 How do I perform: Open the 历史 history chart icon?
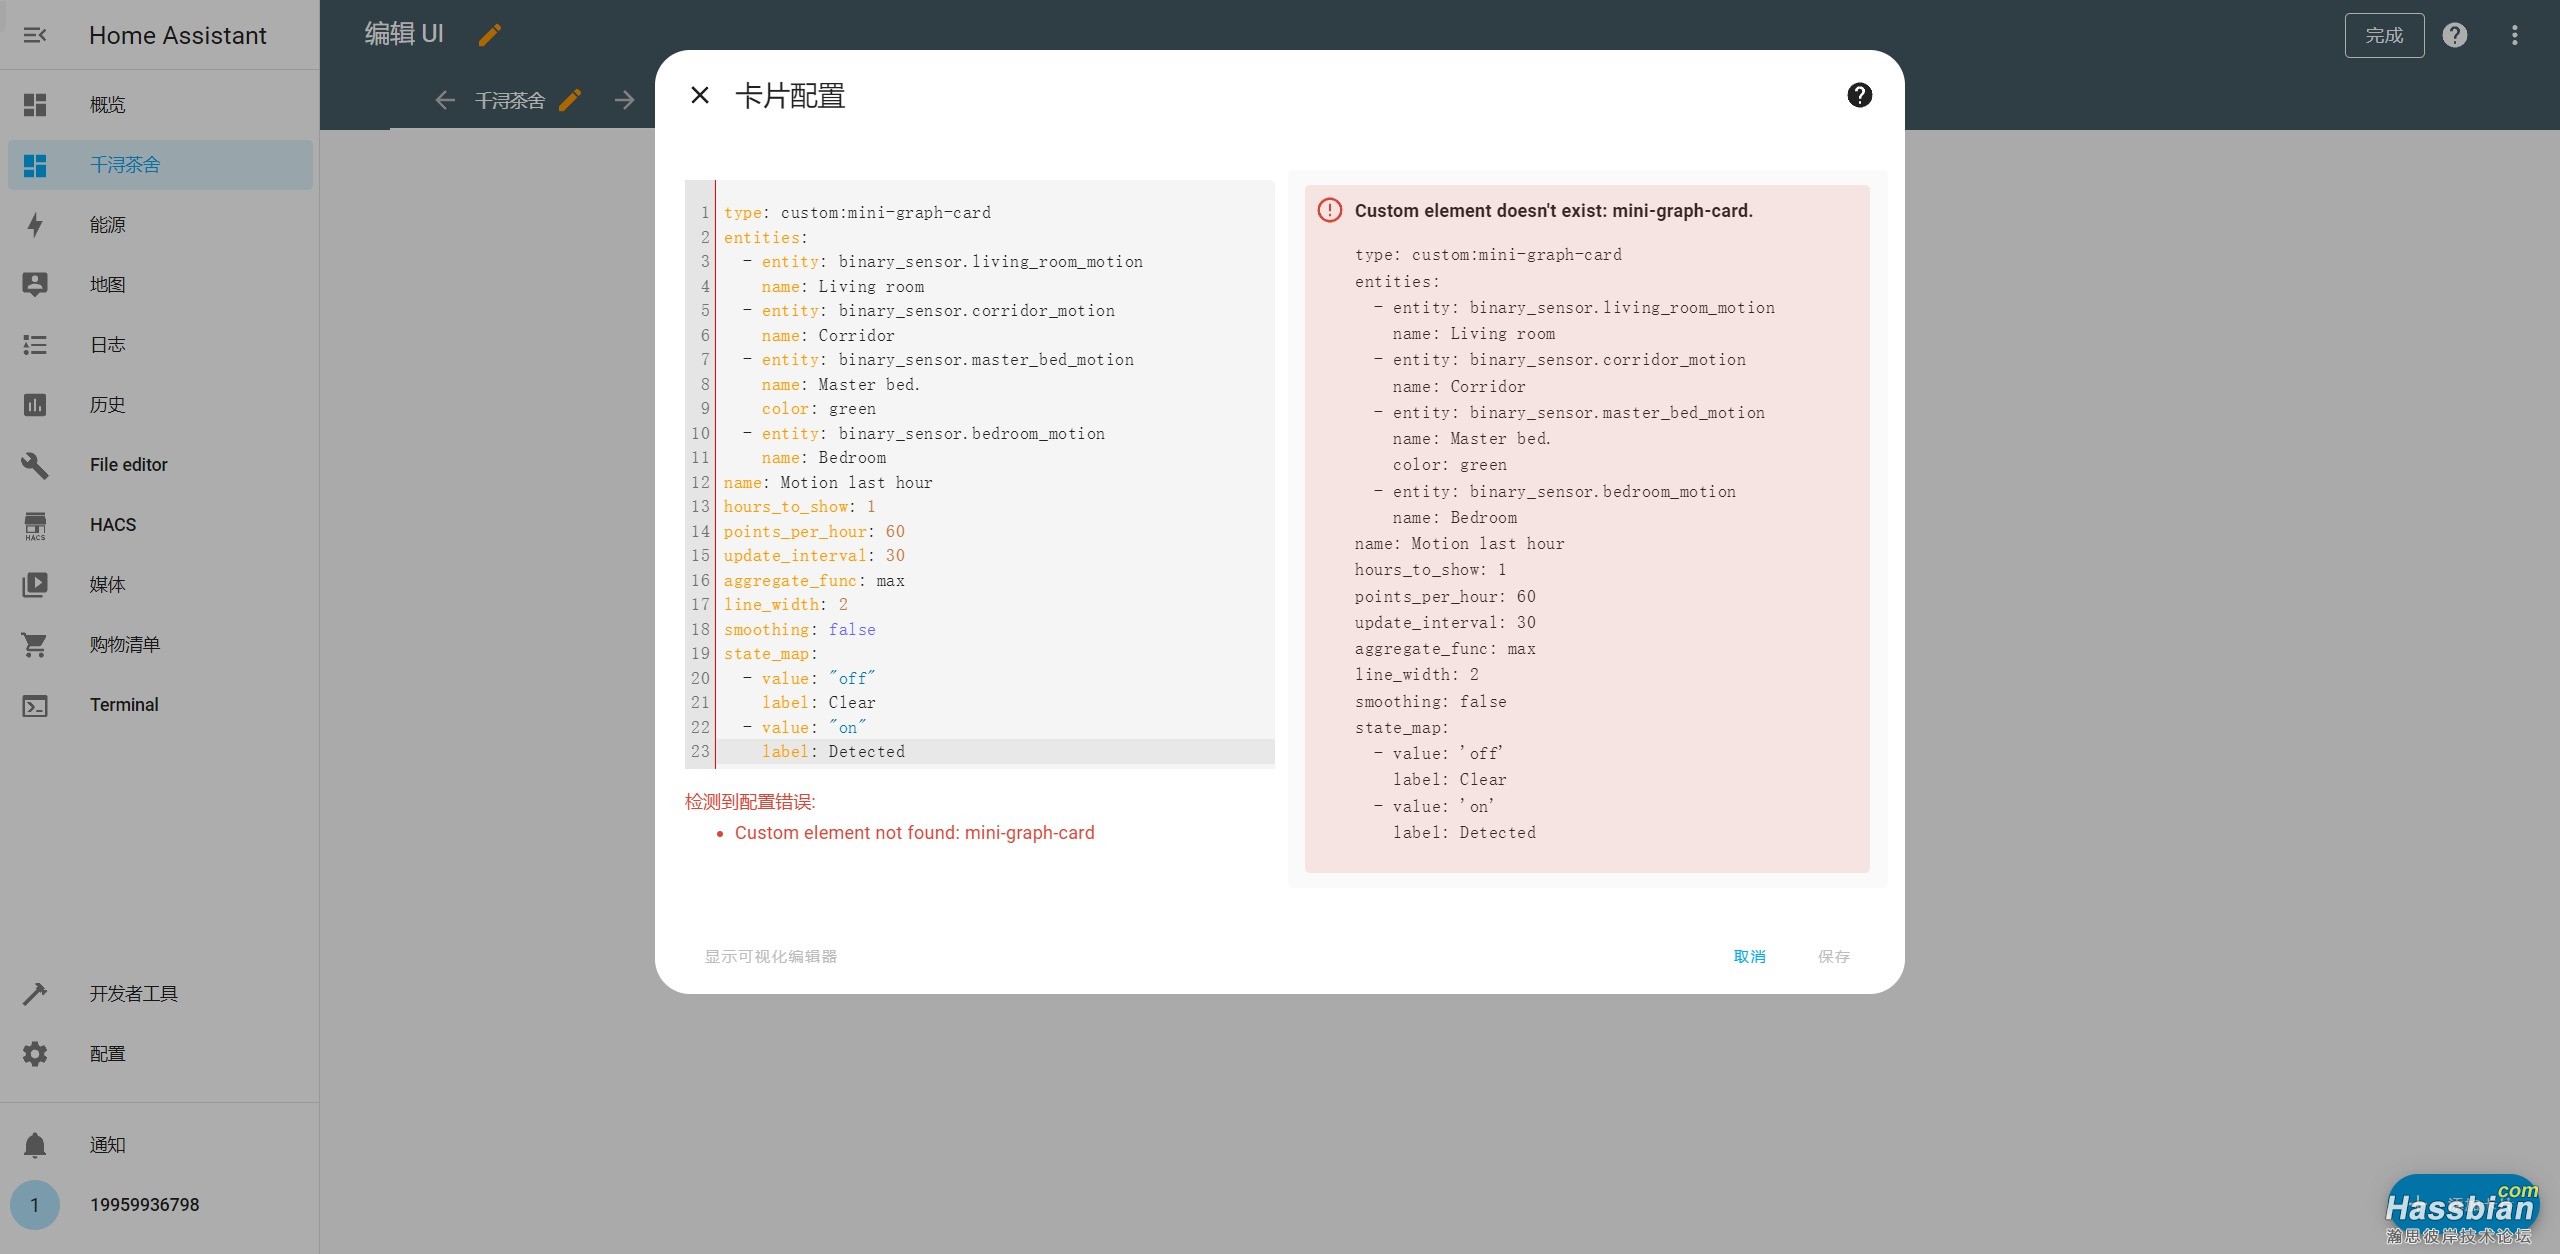35,405
